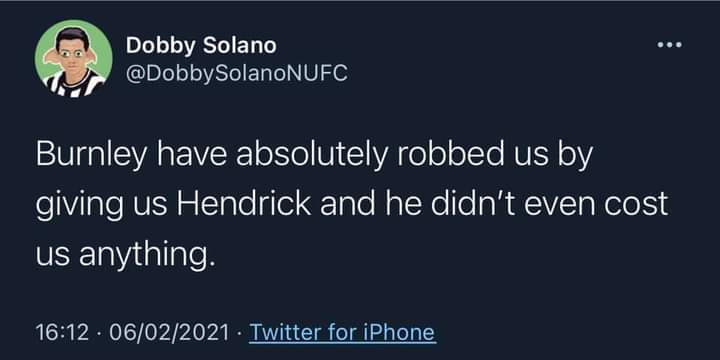Tap the striped shirt in avatar

[x=73, y=85]
